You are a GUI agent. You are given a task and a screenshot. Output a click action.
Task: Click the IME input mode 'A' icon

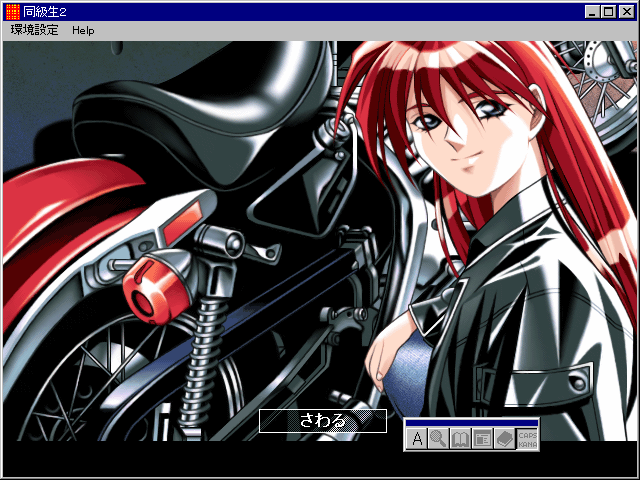[x=417, y=439]
